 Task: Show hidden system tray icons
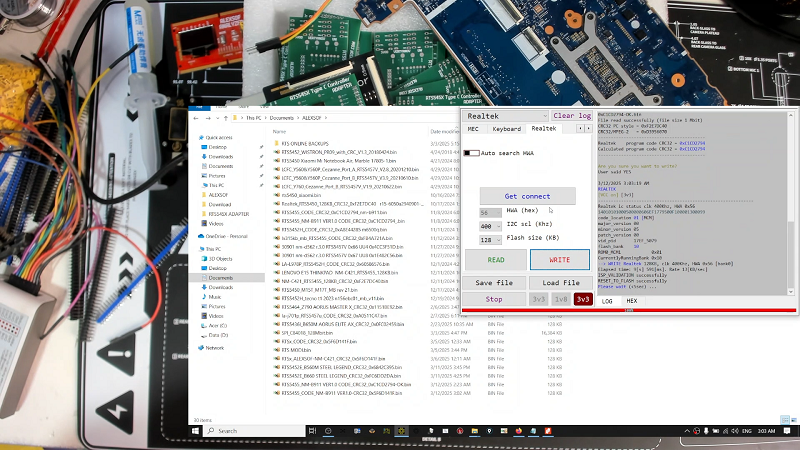pos(687,431)
